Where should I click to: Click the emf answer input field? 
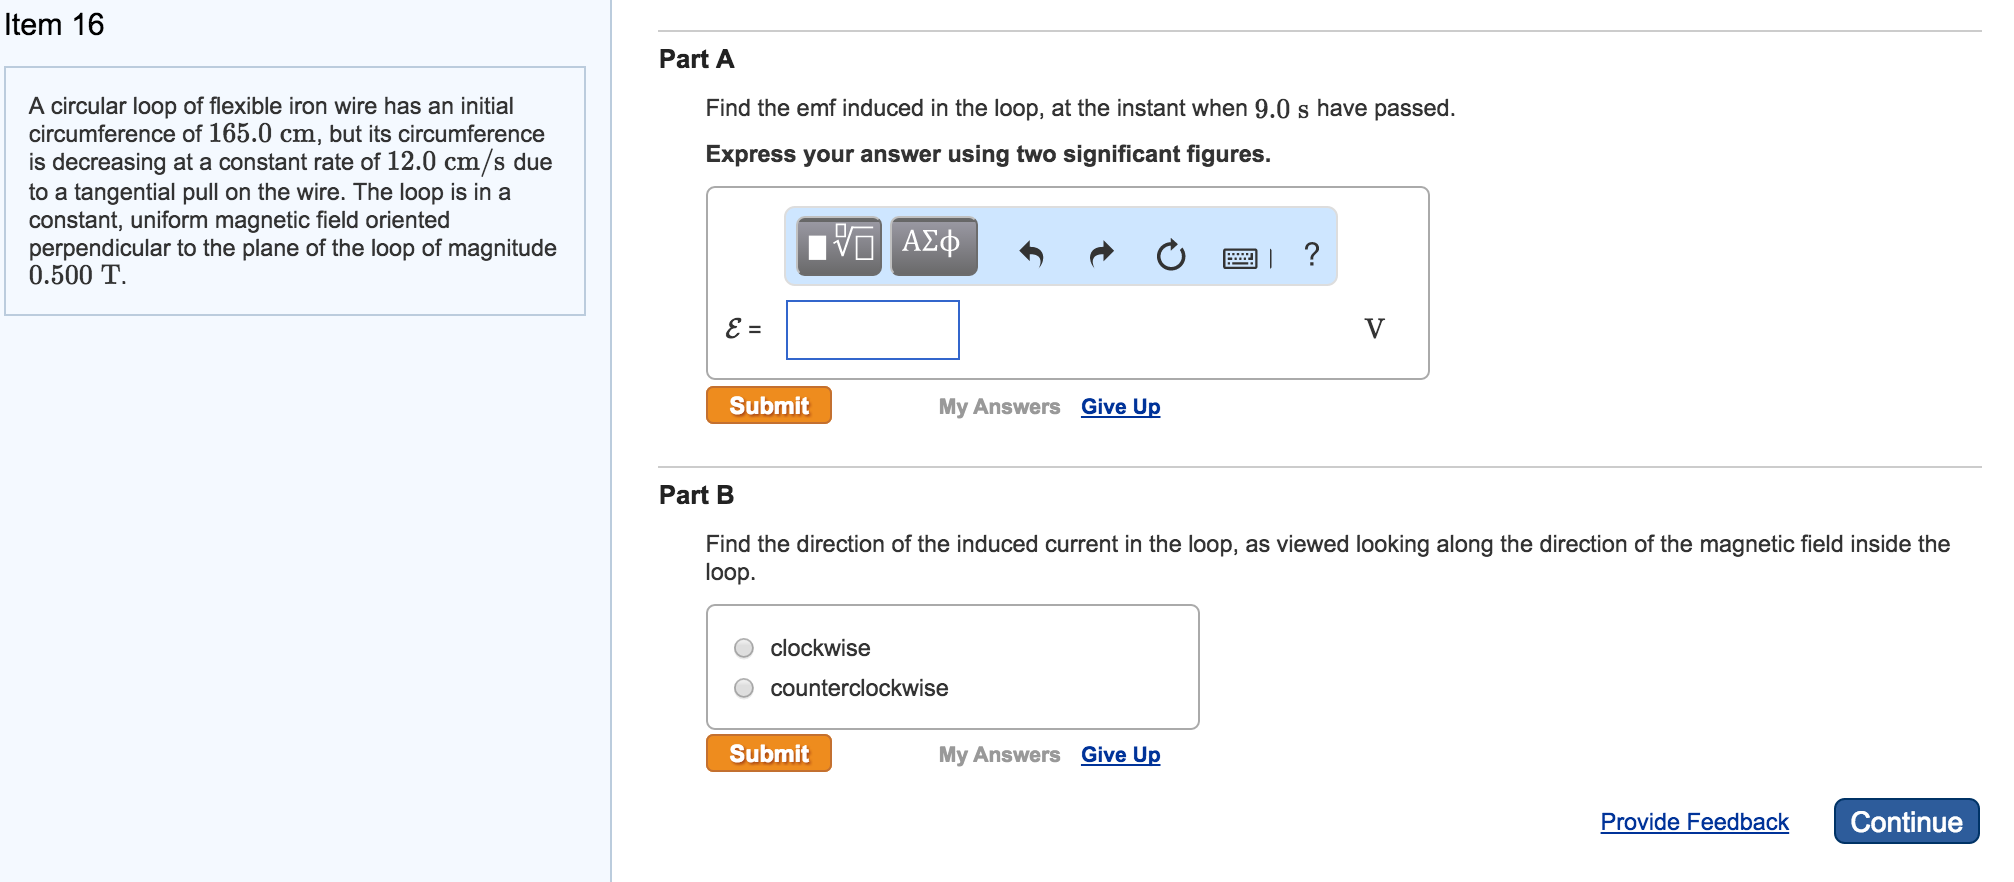point(872,330)
